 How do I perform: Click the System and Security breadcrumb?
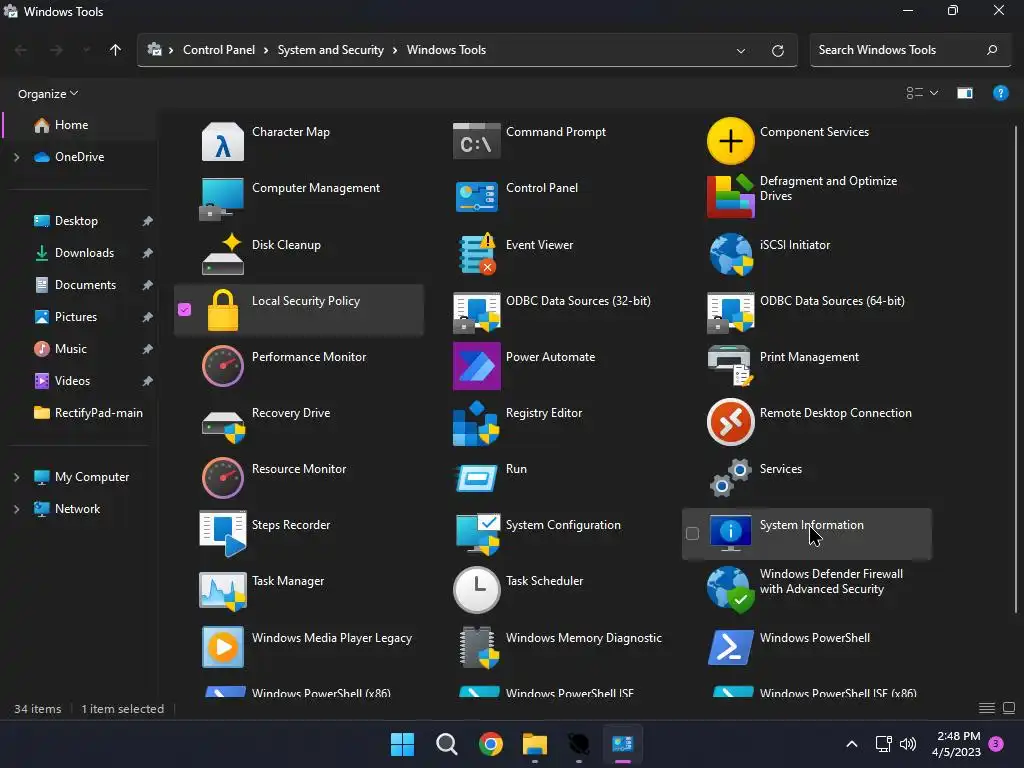330,50
